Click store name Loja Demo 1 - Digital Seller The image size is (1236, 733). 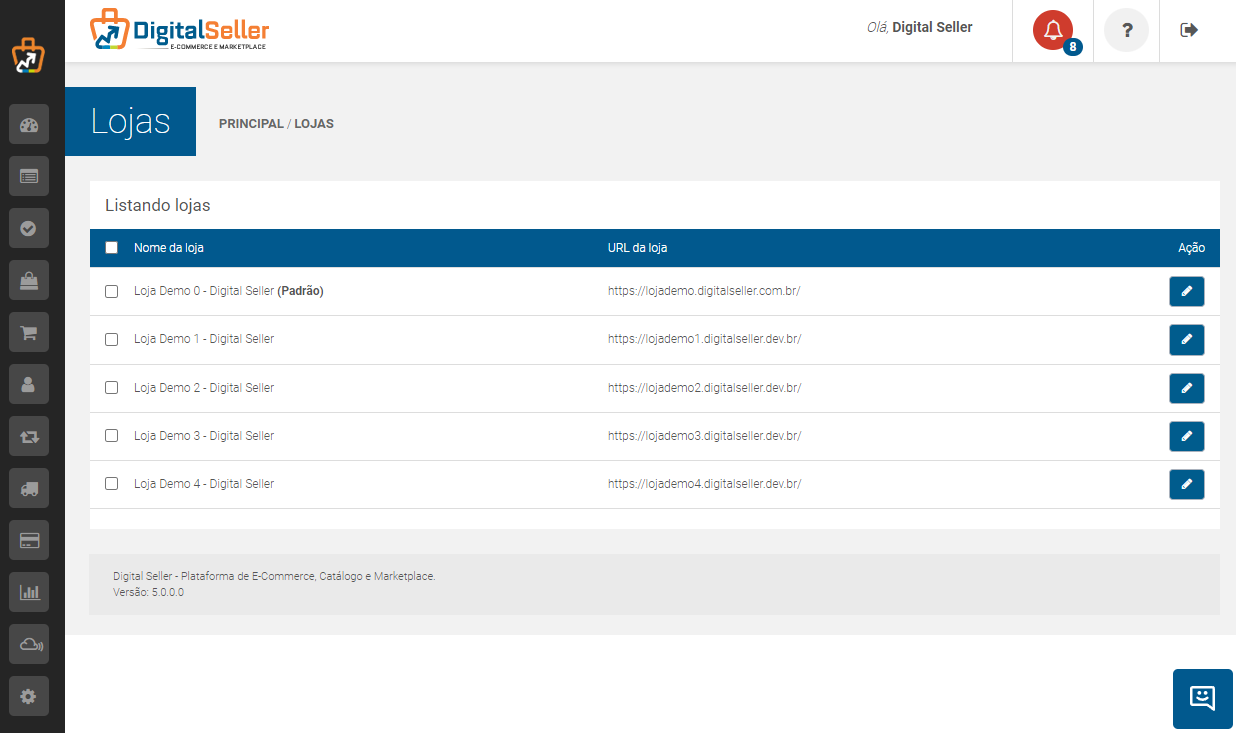[x=204, y=339]
